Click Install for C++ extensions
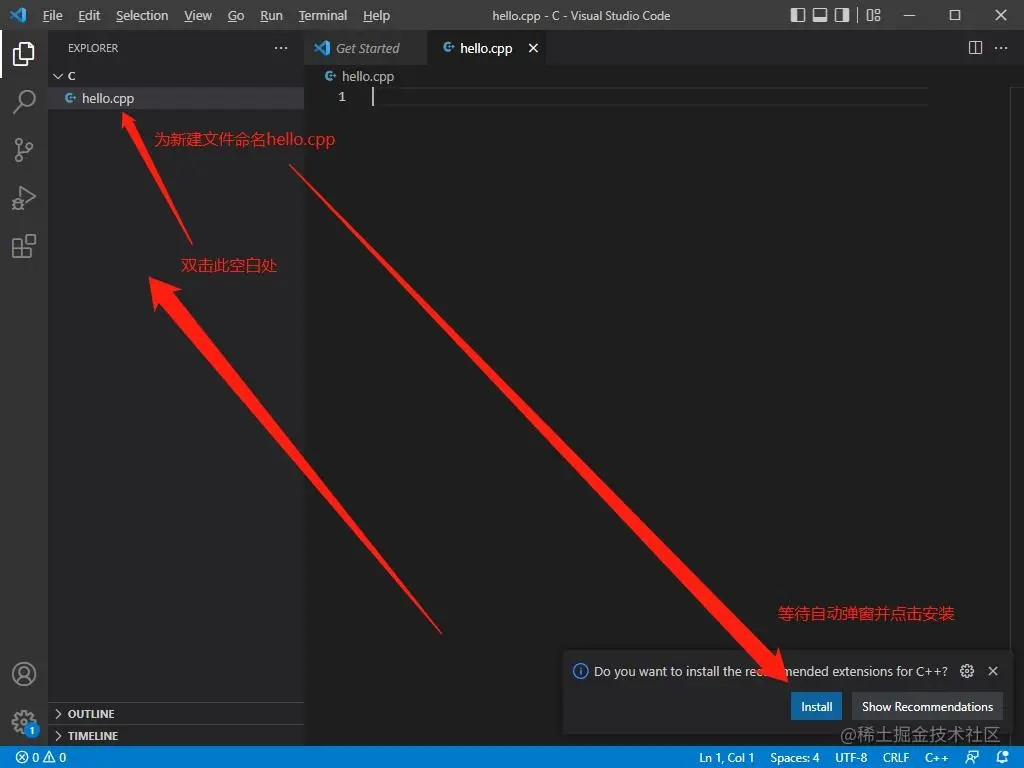The height and width of the screenshot is (768, 1024). (x=816, y=707)
